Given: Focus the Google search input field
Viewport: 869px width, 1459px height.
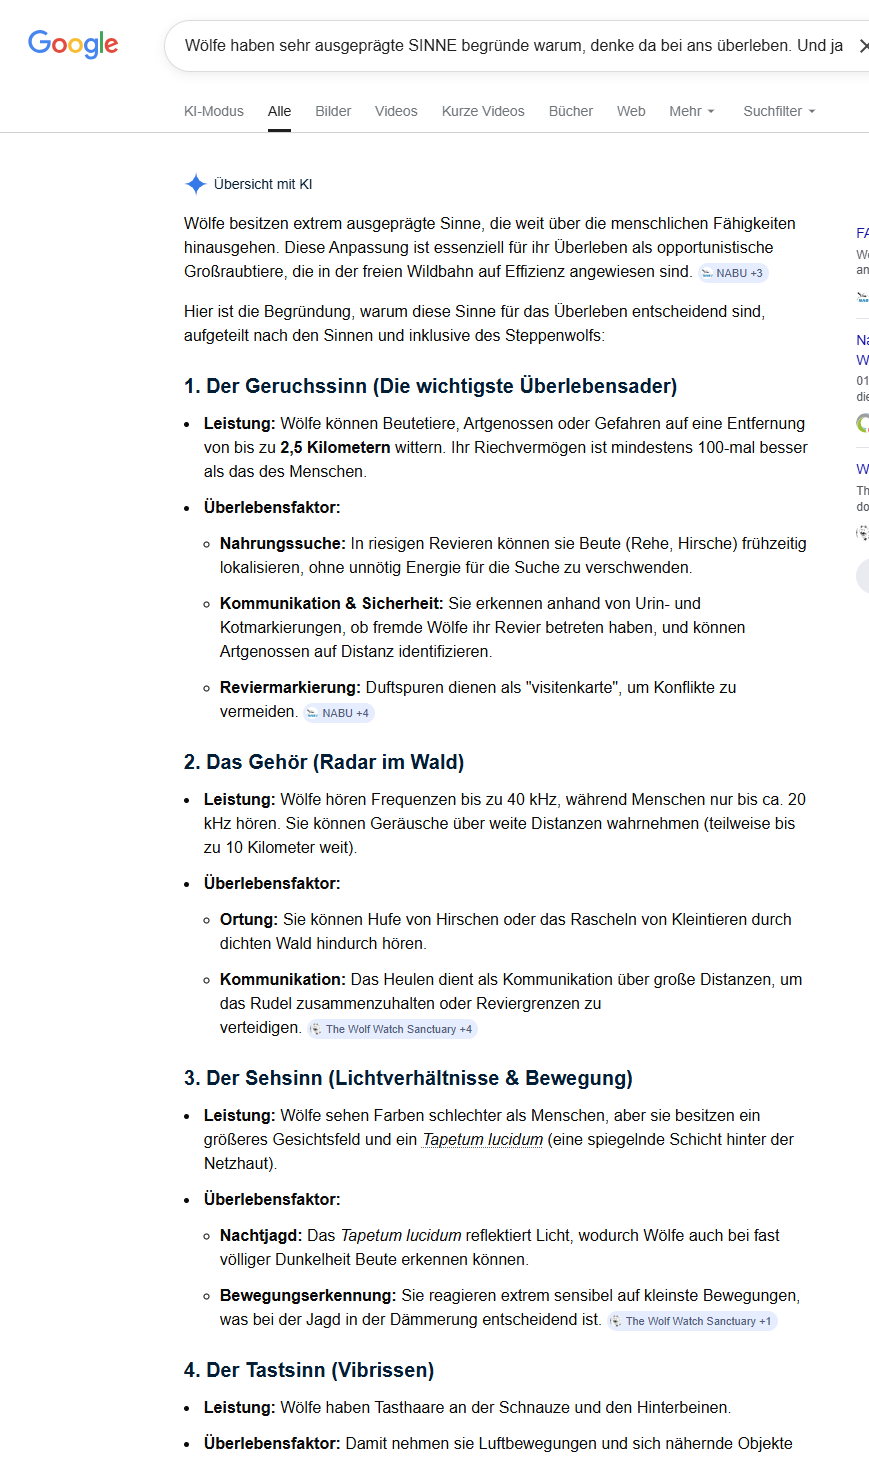Looking at the screenshot, I should [x=510, y=46].
